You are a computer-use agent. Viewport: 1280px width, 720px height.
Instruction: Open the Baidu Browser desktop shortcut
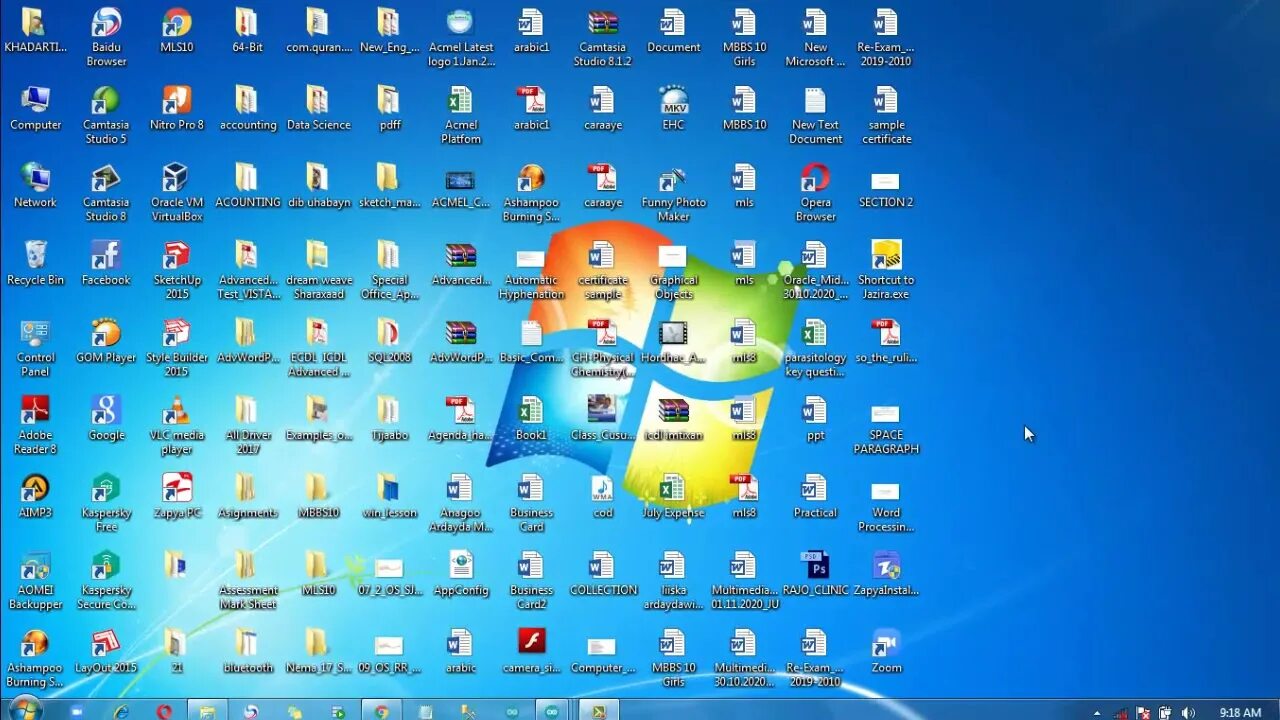pyautogui.click(x=106, y=37)
